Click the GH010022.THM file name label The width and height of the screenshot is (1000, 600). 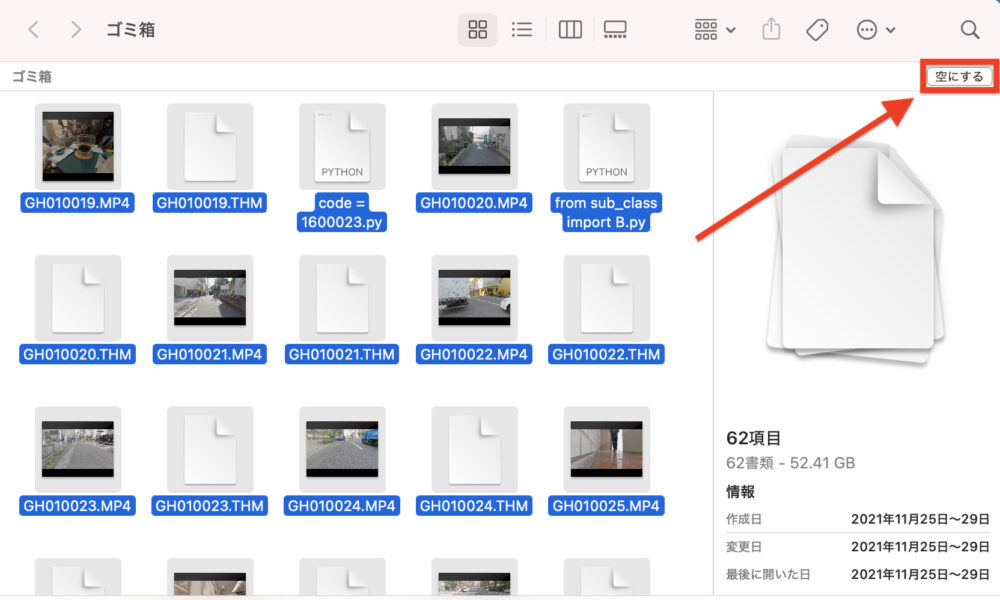pyautogui.click(x=606, y=355)
